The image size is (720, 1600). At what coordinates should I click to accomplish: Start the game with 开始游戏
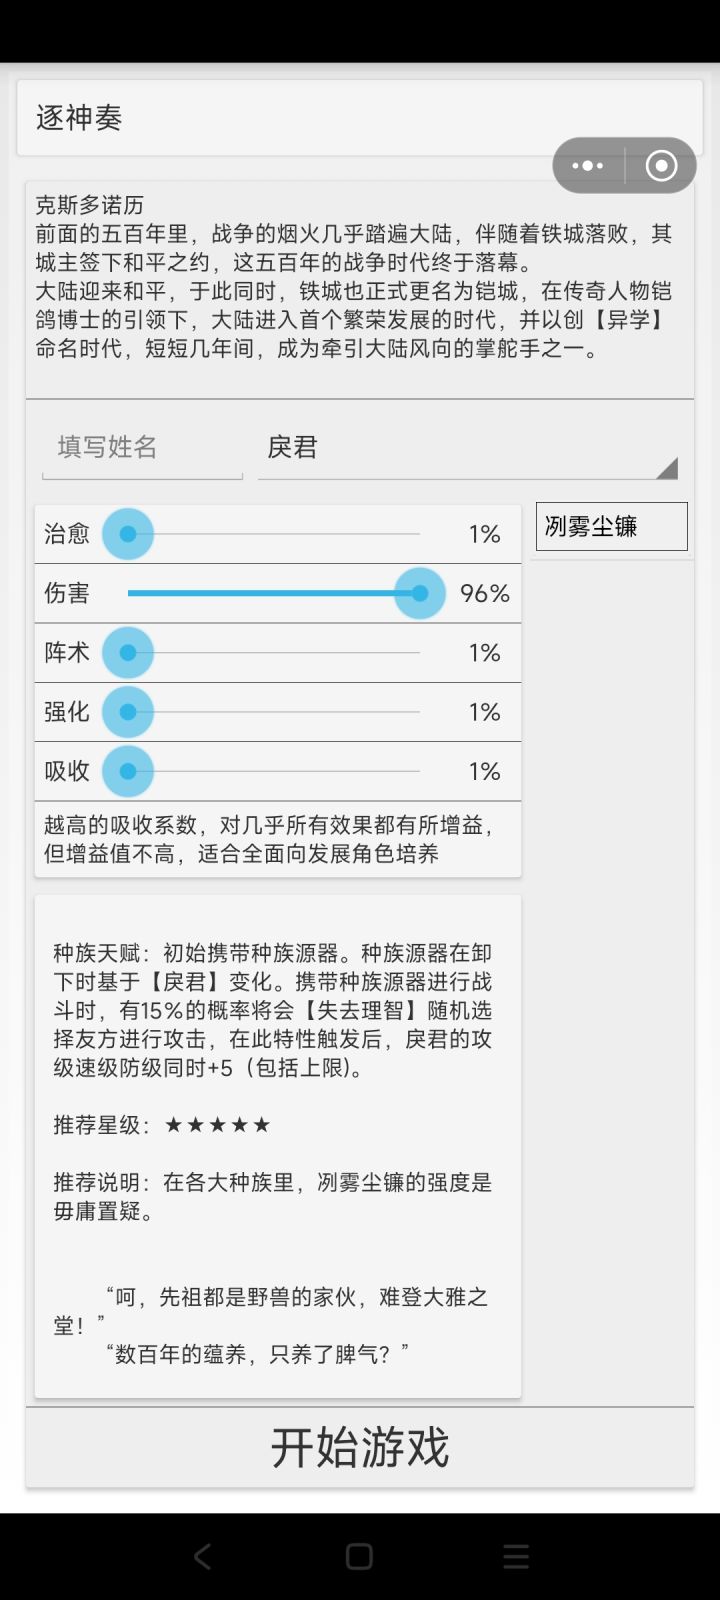coord(360,1447)
